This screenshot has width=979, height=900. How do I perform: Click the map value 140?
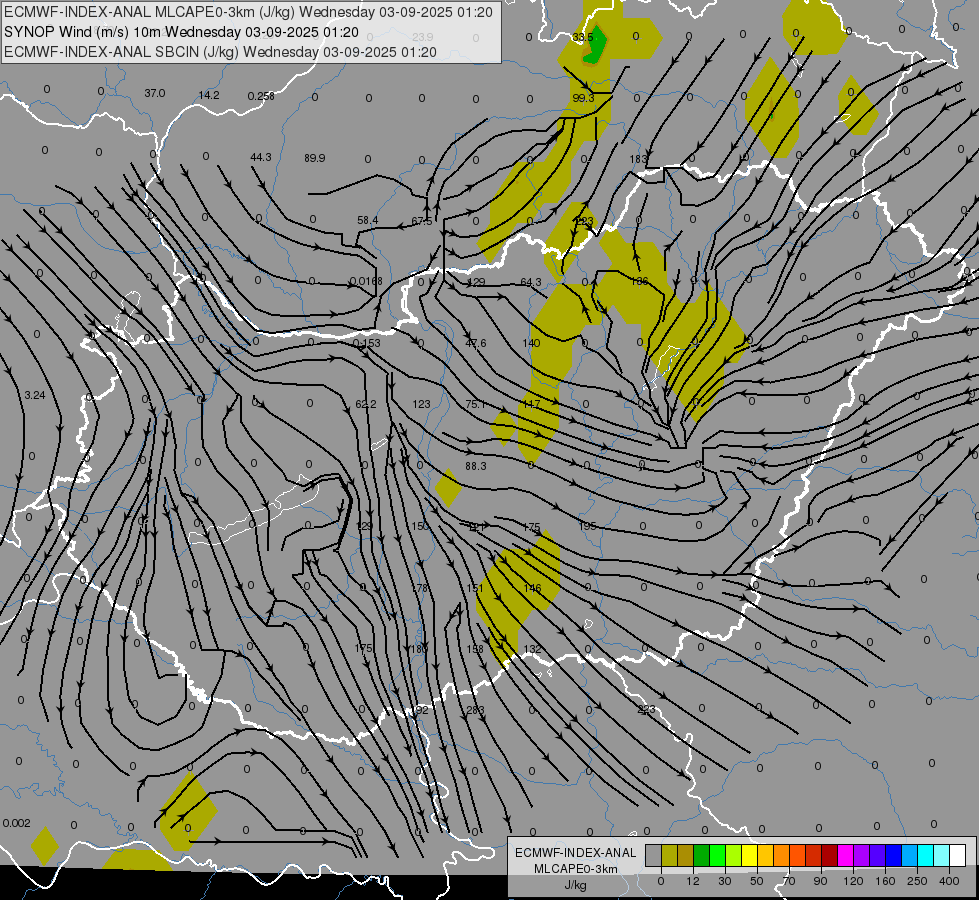point(531,343)
